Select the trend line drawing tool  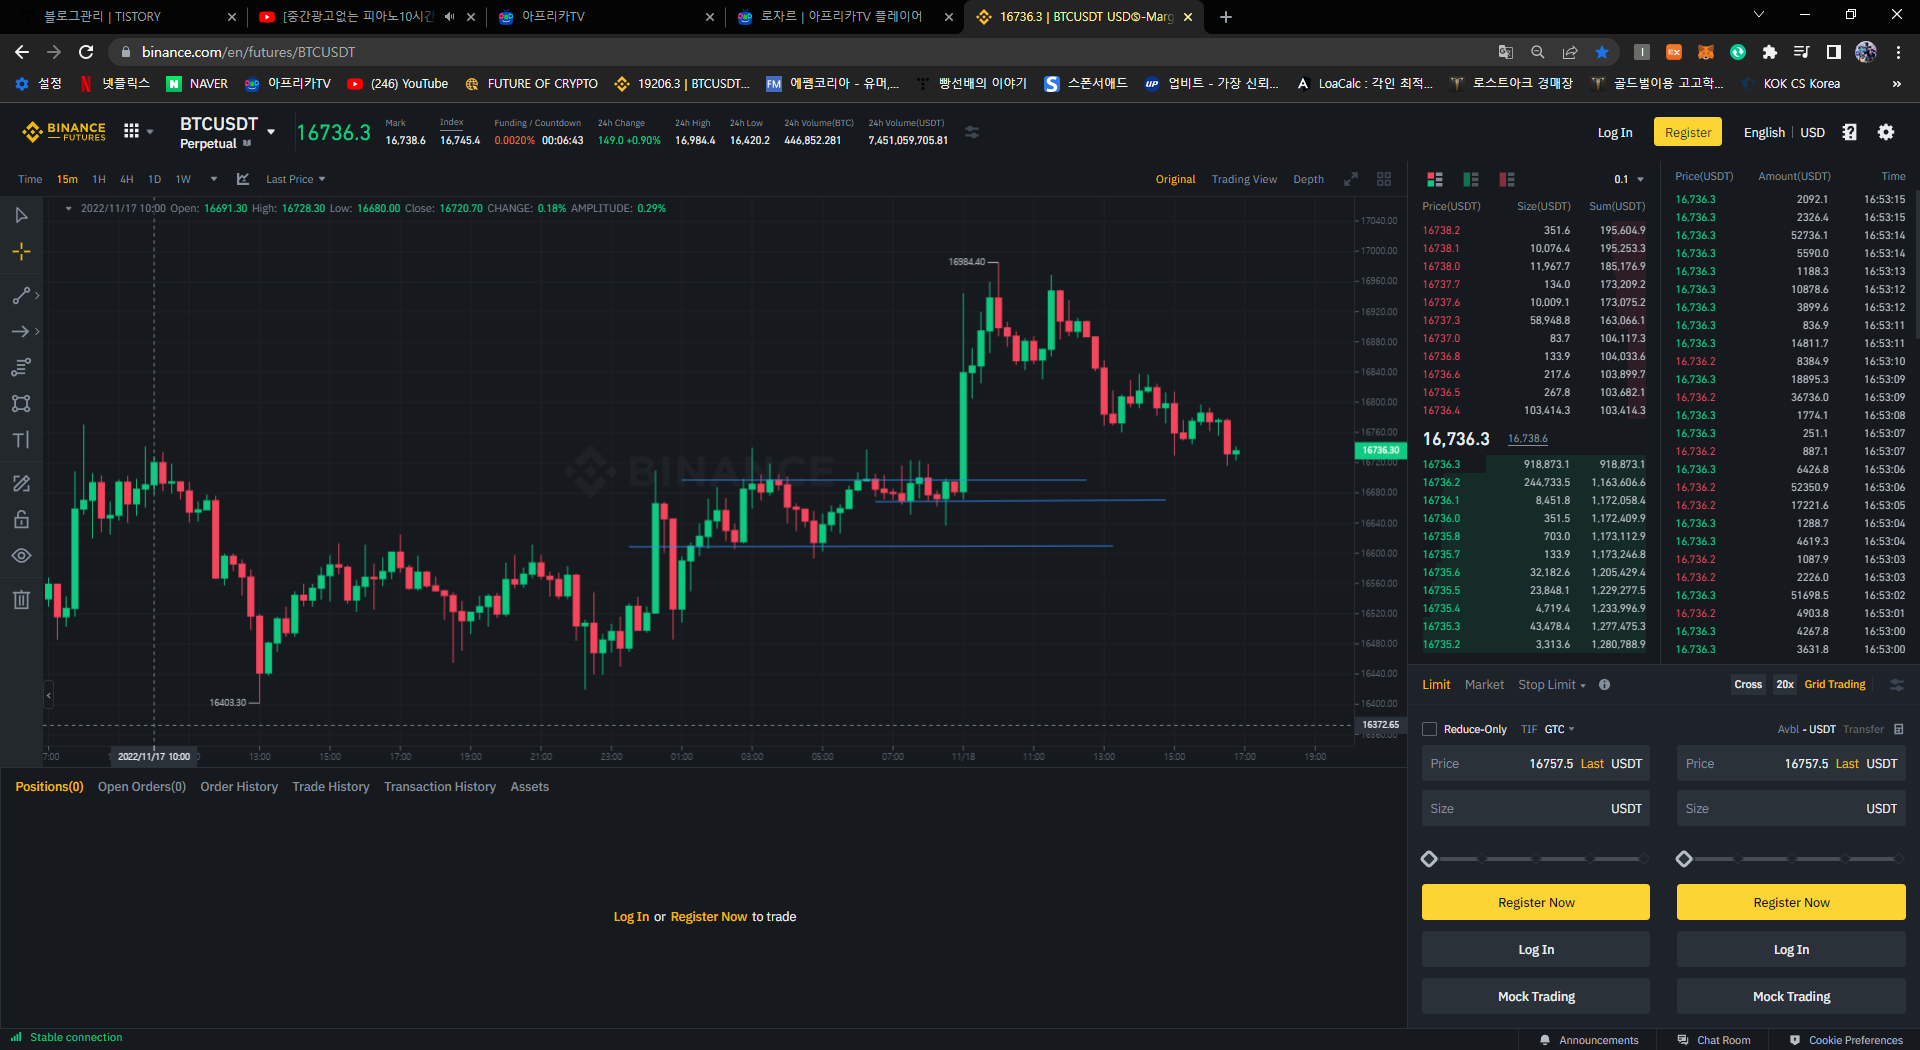21,296
